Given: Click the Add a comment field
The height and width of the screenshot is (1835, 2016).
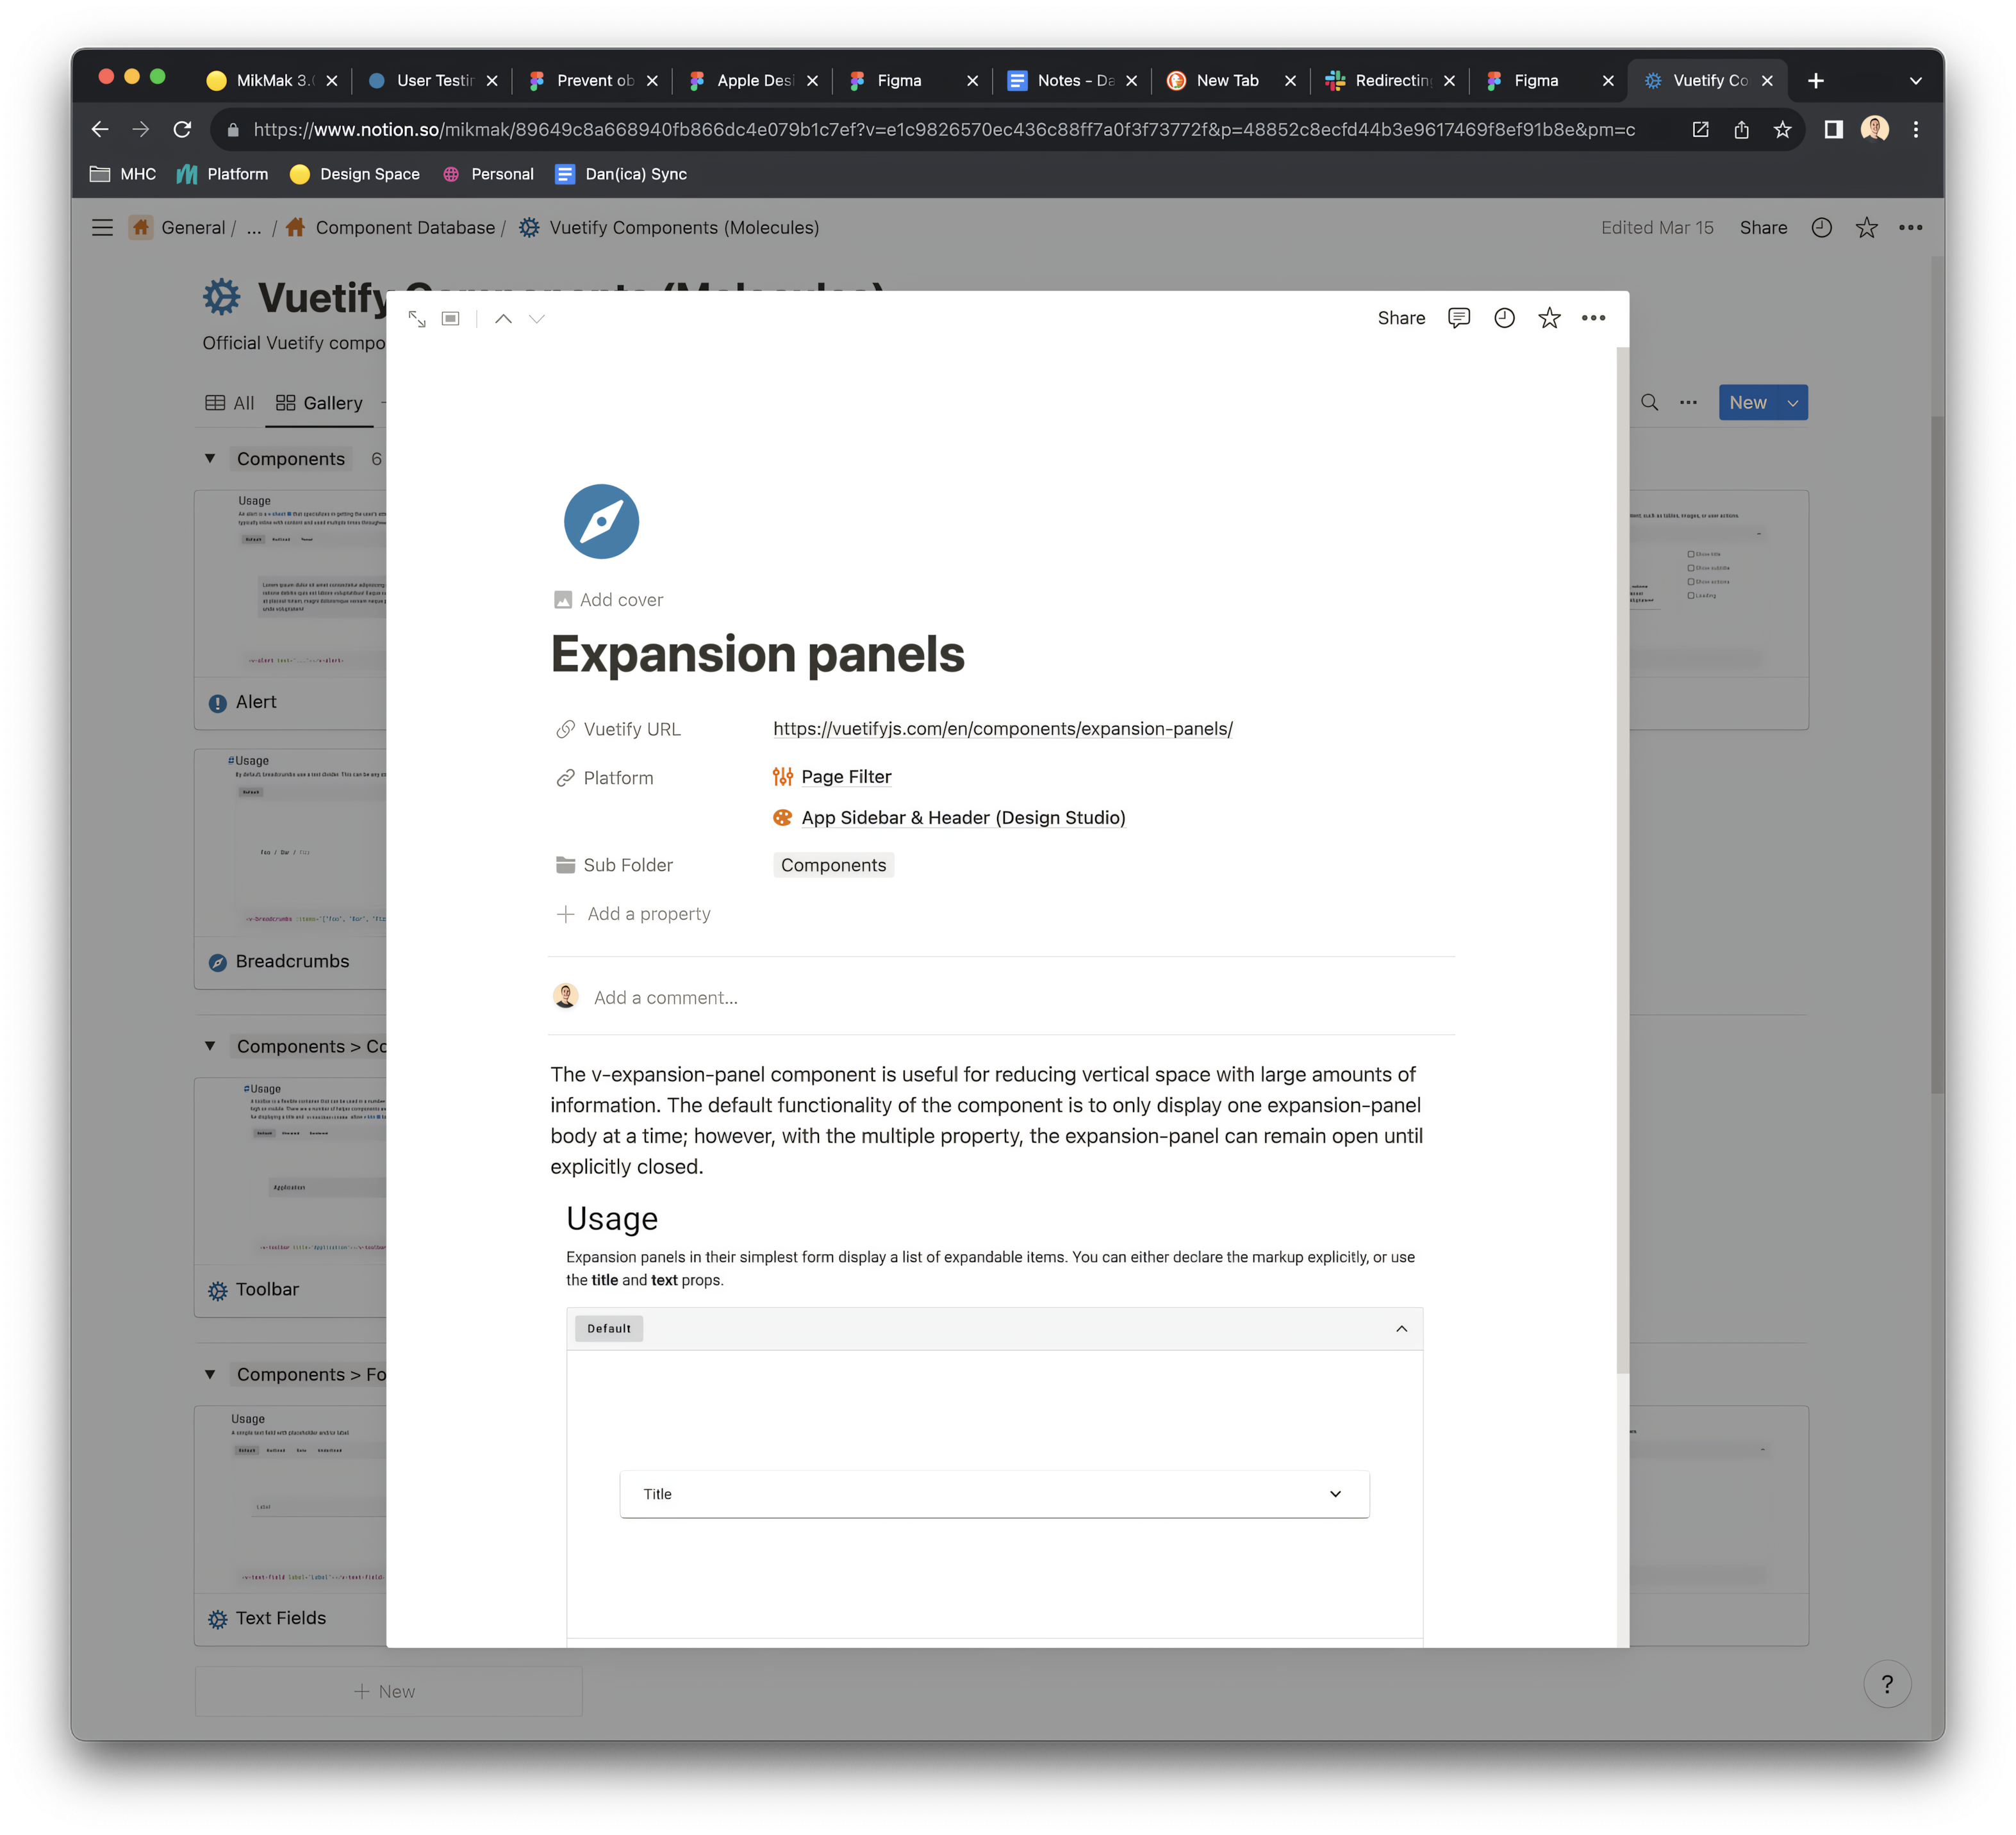Looking at the screenshot, I should (x=665, y=997).
